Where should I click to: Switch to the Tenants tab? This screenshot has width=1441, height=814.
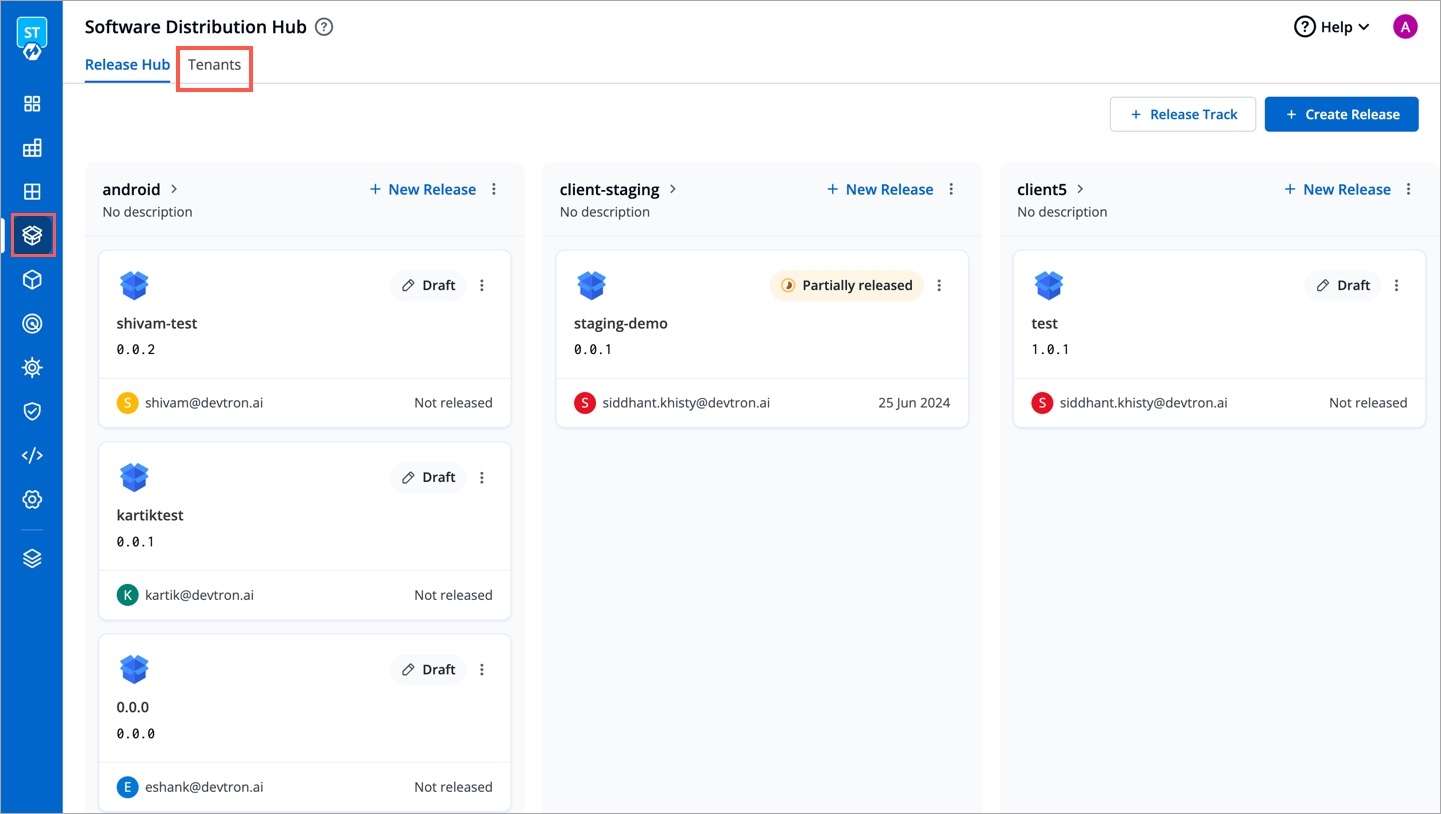[214, 65]
